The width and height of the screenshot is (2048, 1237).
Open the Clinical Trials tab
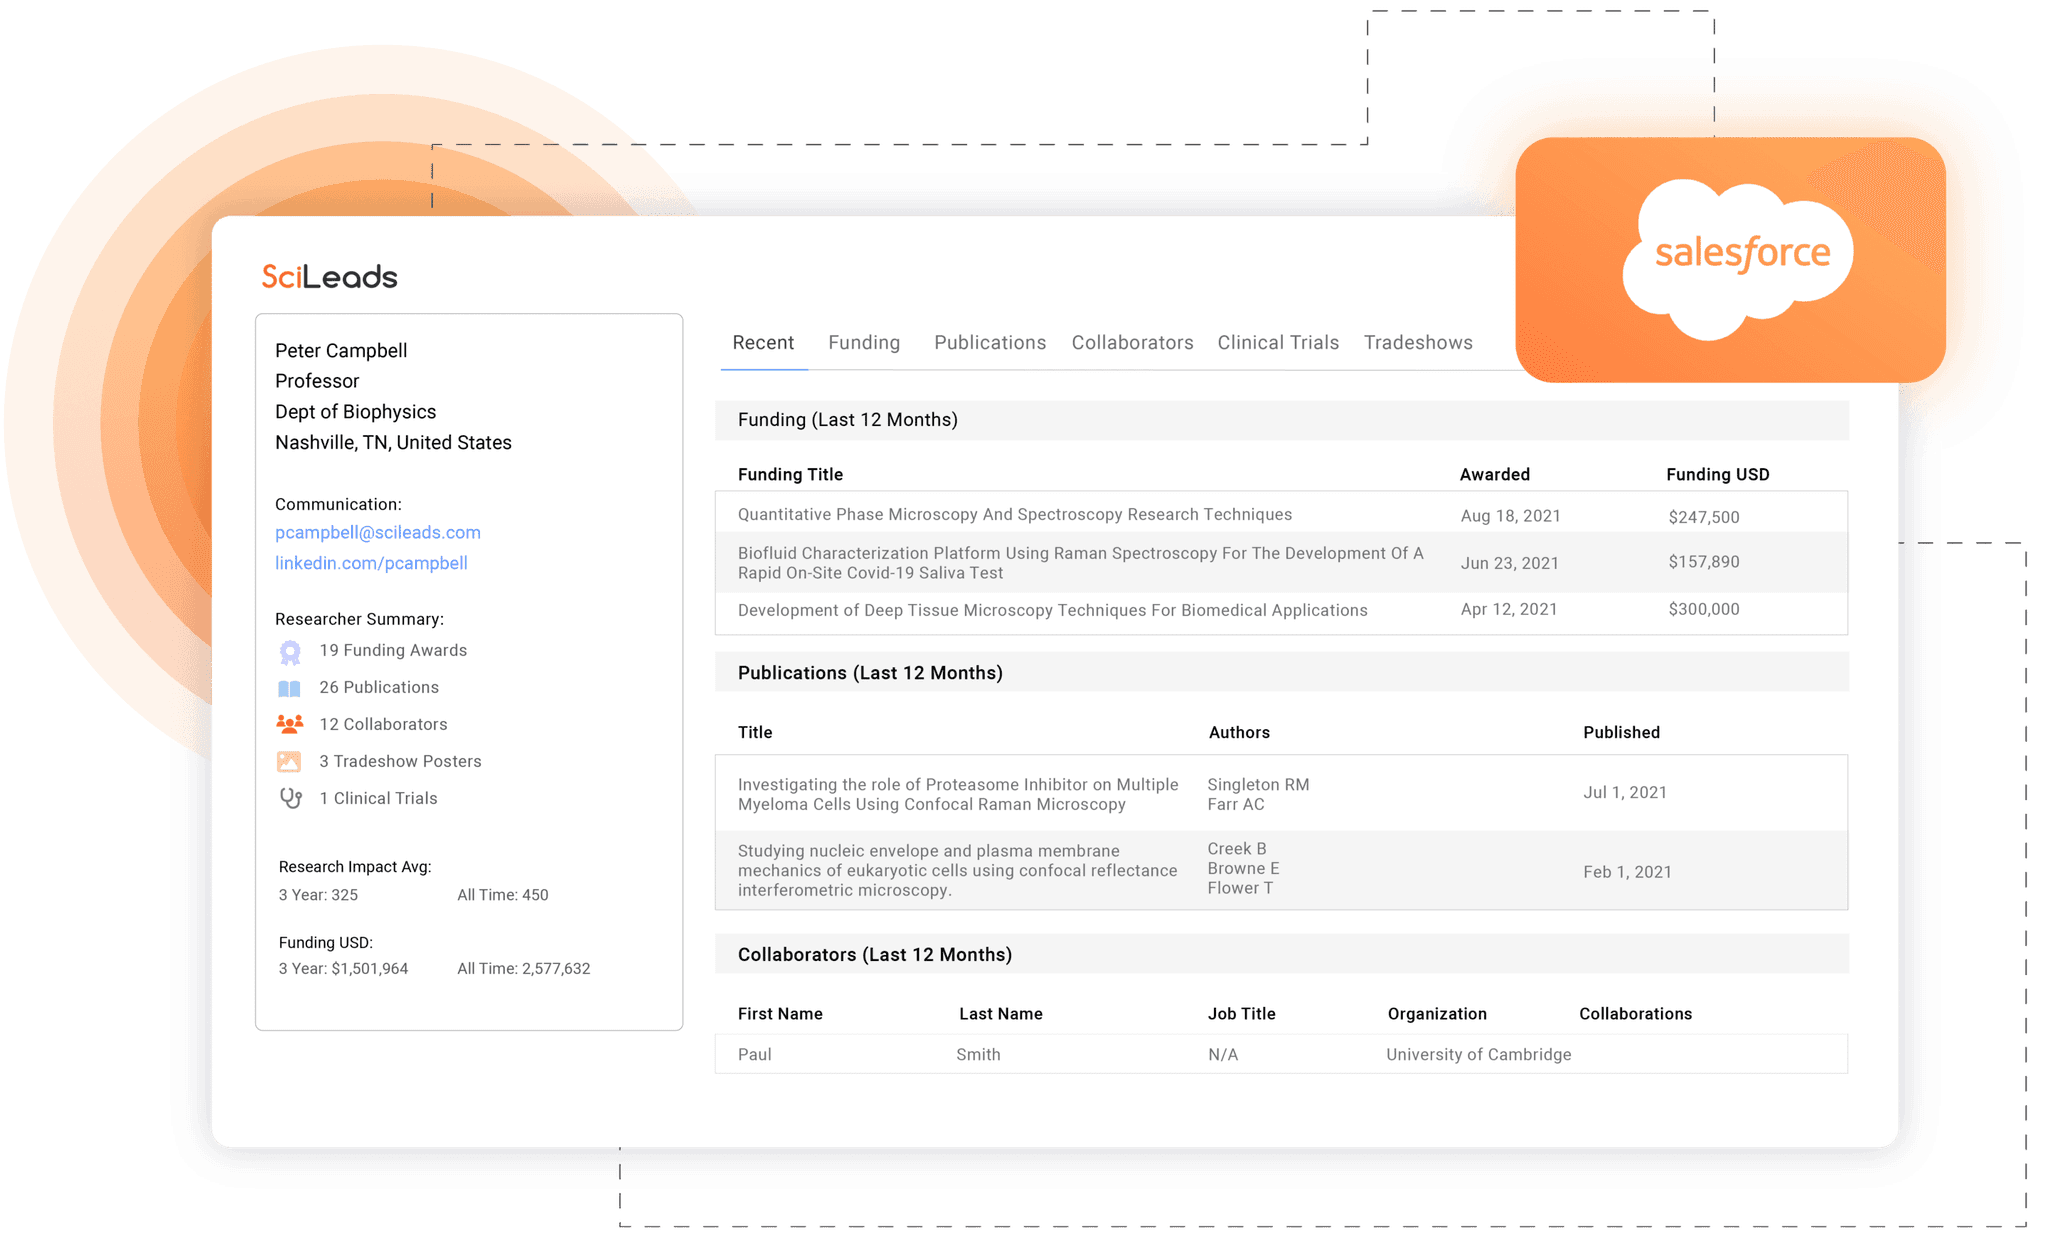point(1278,343)
